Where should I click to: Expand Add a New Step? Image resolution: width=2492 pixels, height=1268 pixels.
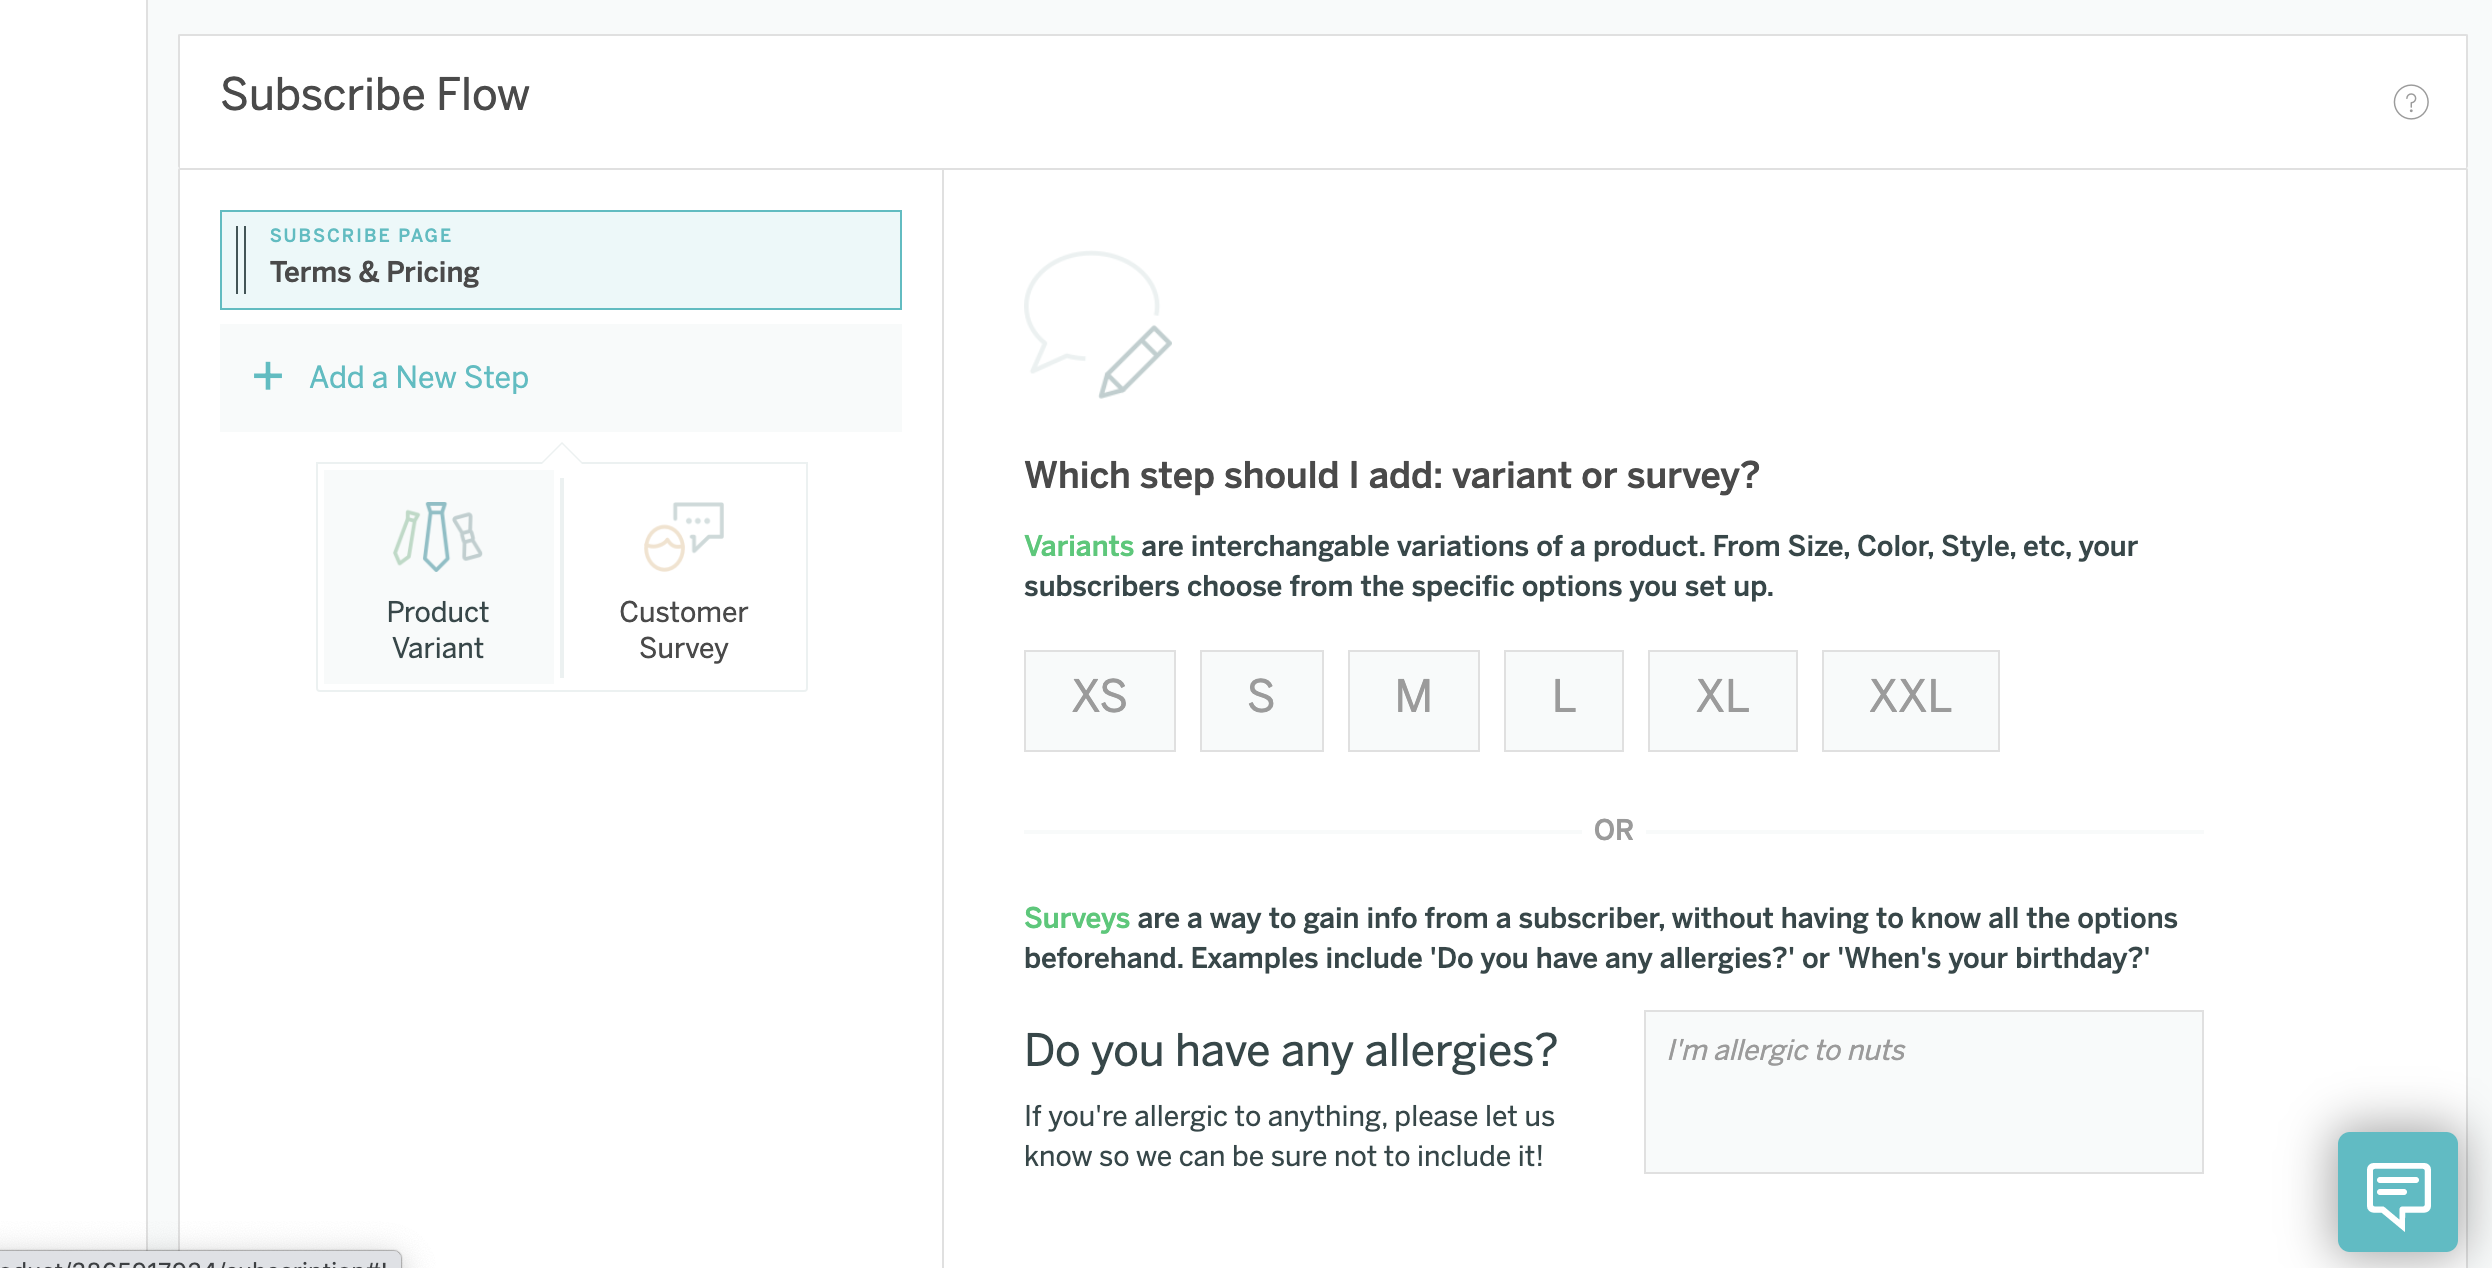[x=418, y=377]
